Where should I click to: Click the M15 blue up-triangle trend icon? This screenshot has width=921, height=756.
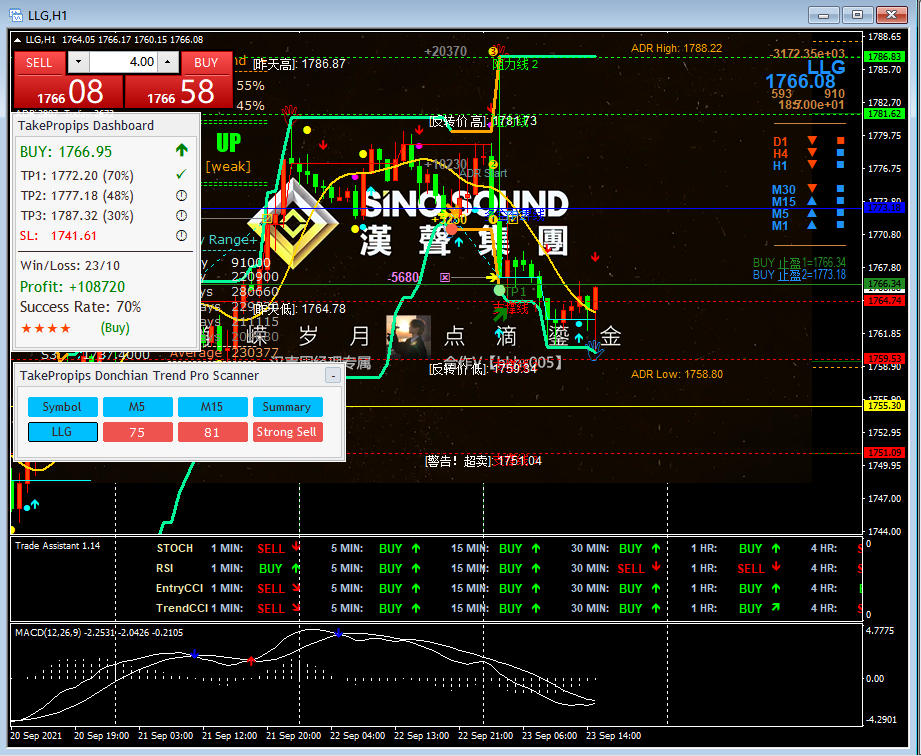tap(812, 202)
